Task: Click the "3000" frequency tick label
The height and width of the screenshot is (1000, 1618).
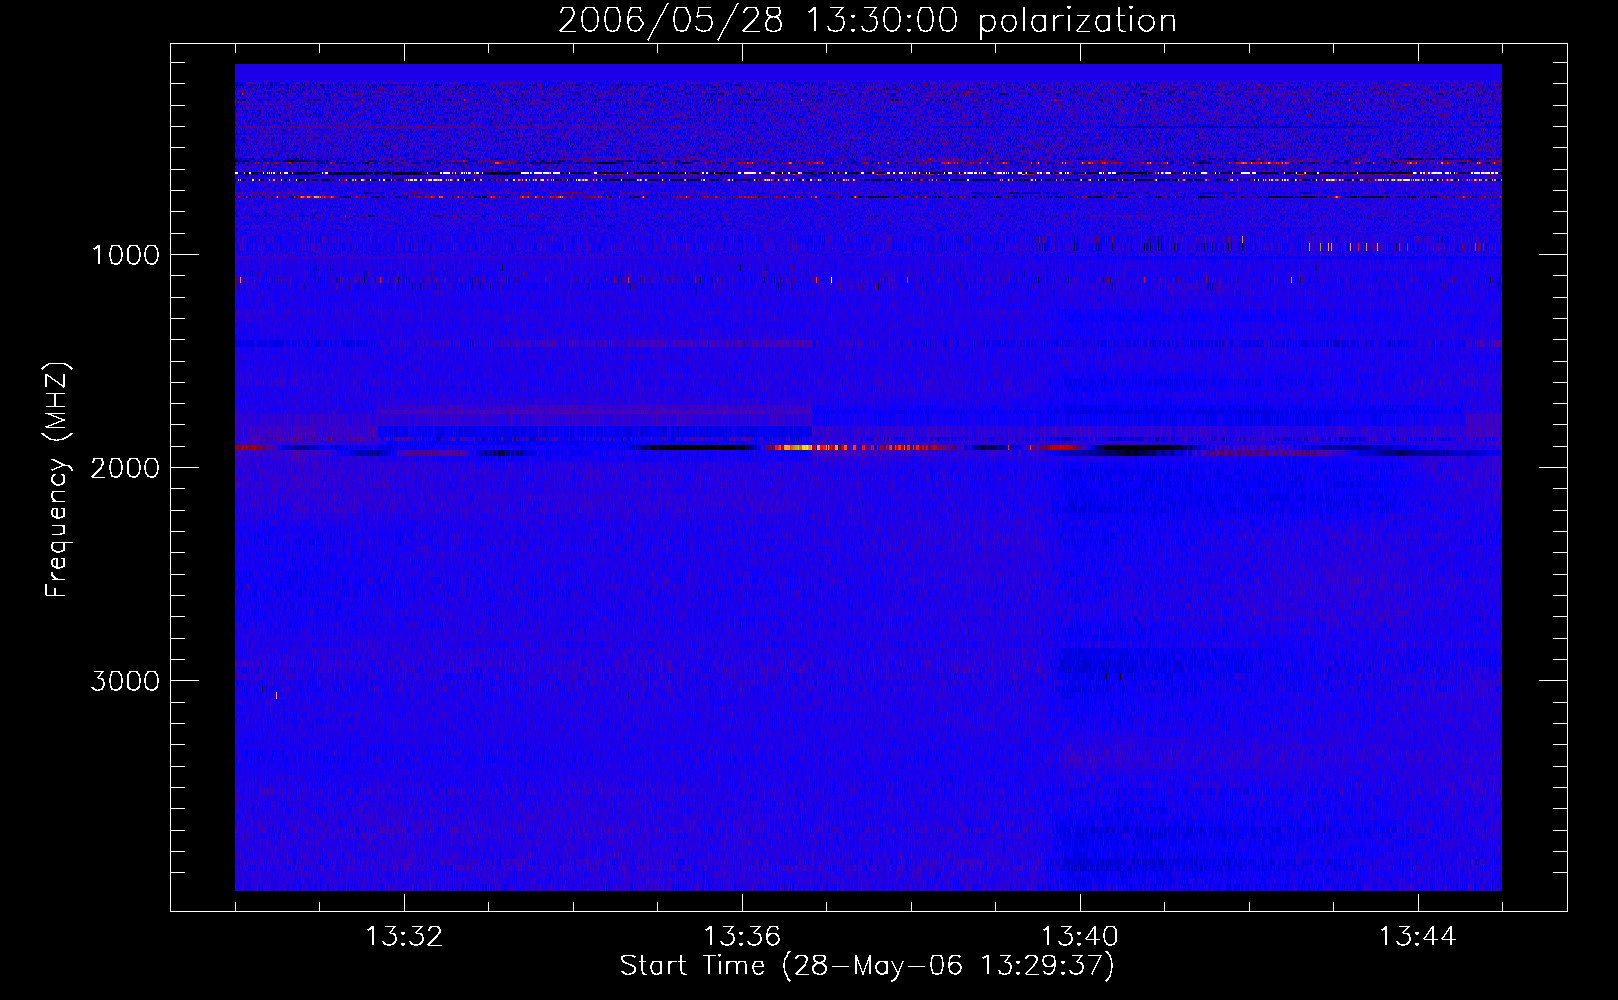Action: point(125,681)
